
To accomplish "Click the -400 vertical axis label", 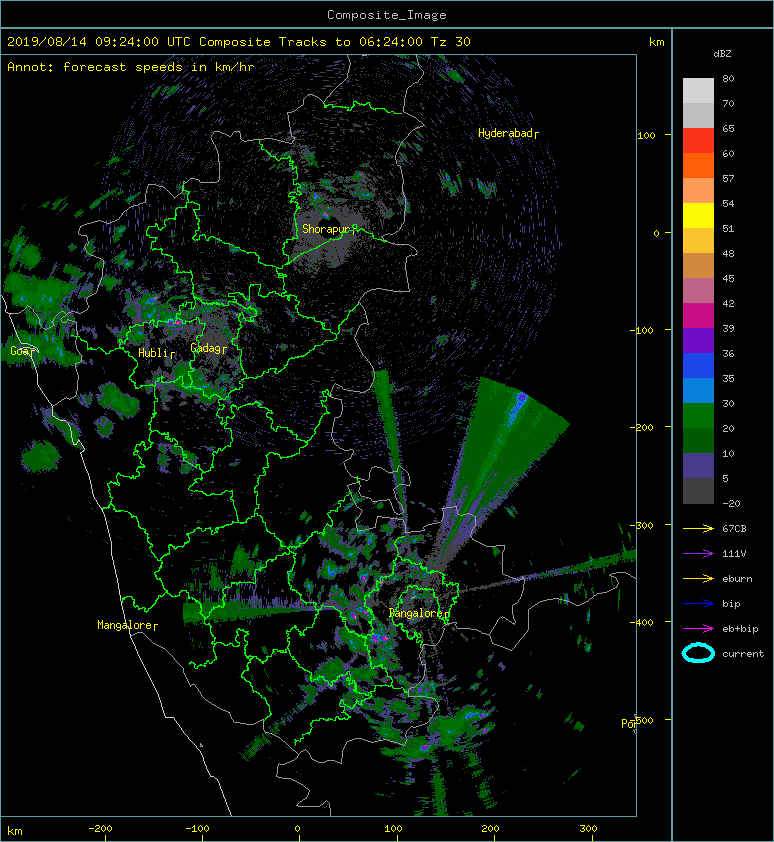I will 641,622.
